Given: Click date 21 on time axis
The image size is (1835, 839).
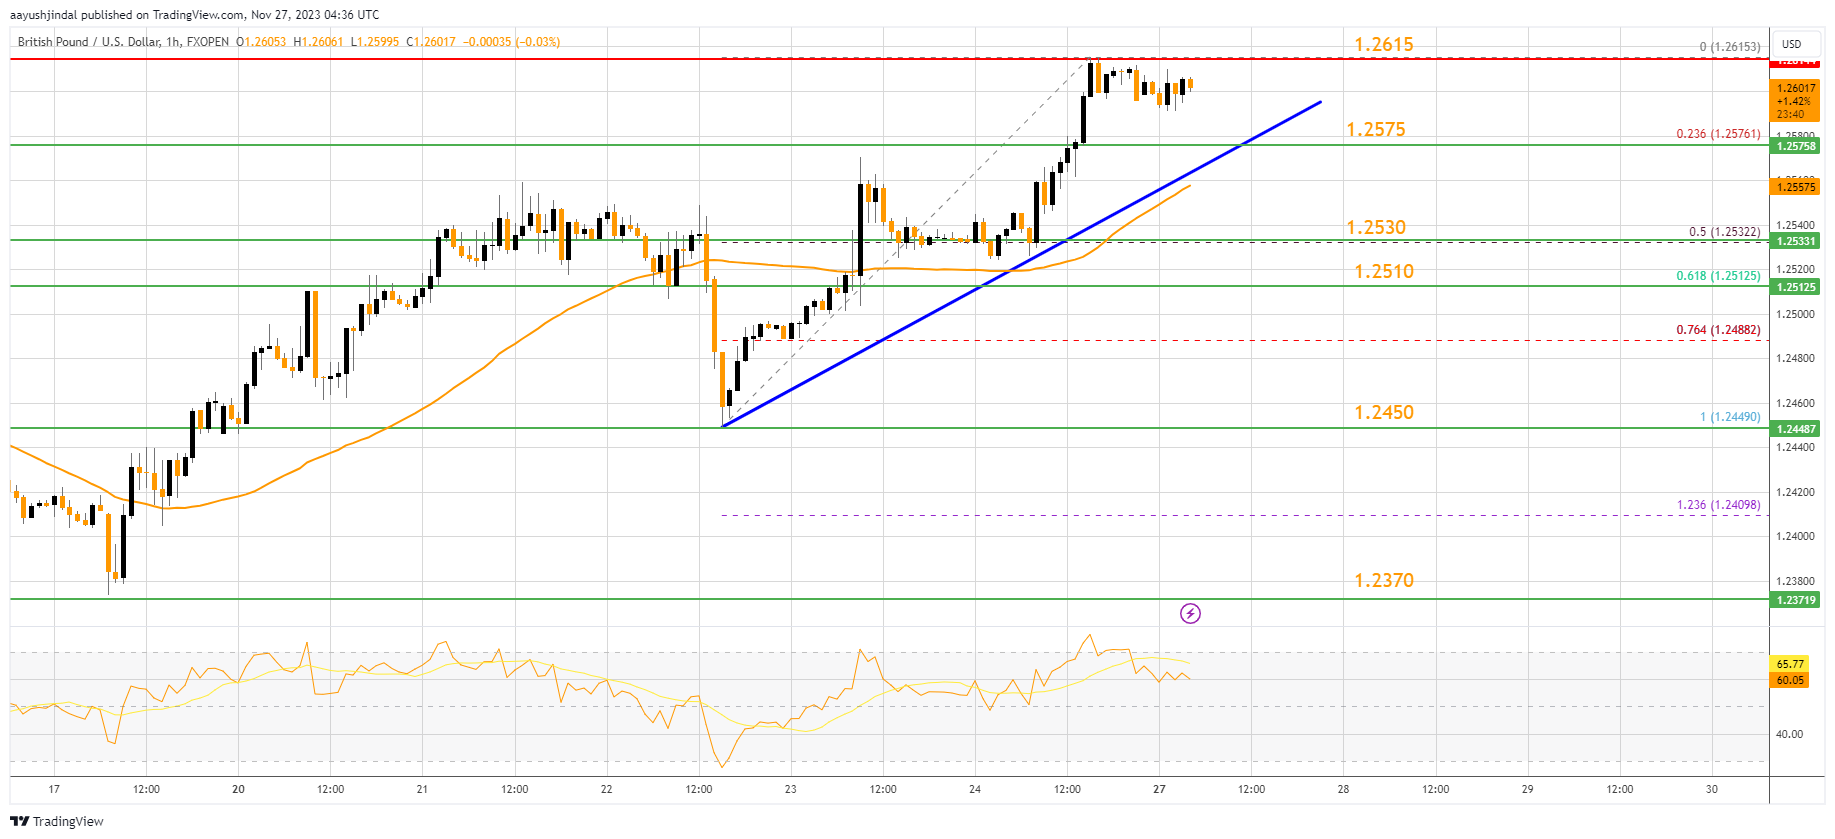Looking at the screenshot, I should tap(422, 789).
